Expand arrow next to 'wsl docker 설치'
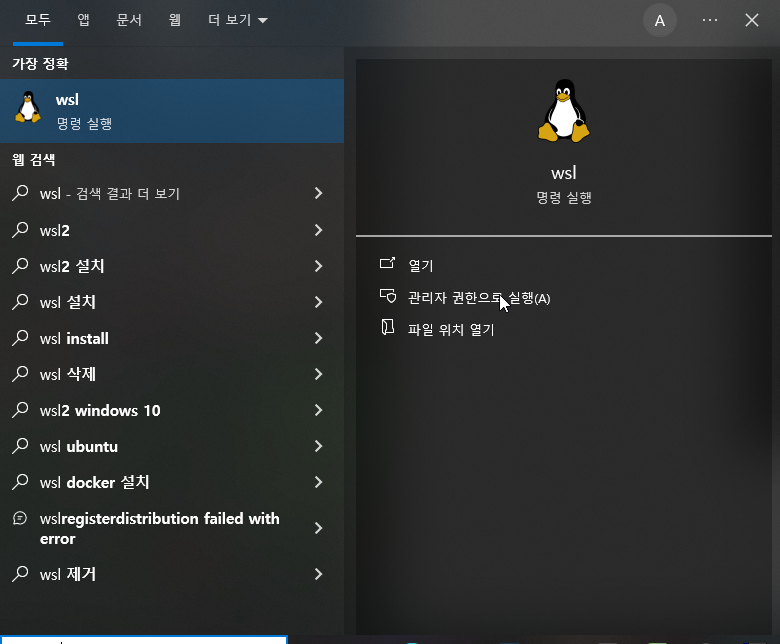Screen dimensions: 780x644 coord(318,482)
